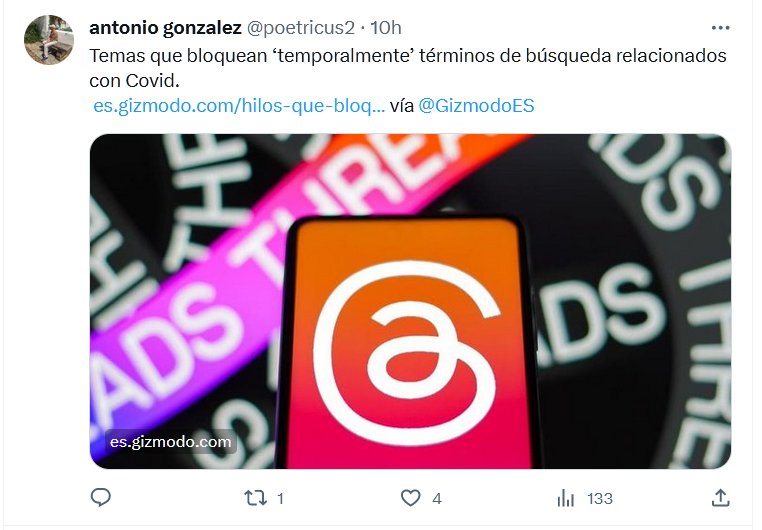Click the Share upload arrow icon

click(x=720, y=498)
